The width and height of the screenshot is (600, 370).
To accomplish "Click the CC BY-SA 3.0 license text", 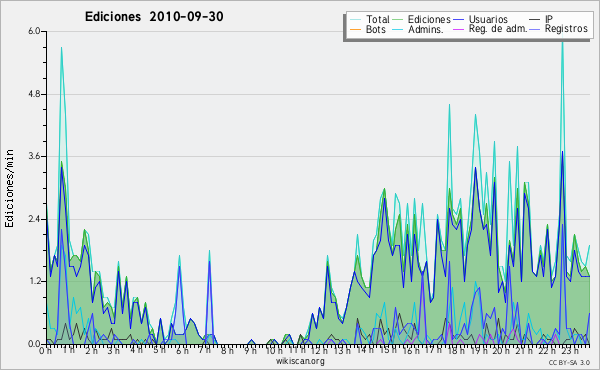I will (569, 362).
